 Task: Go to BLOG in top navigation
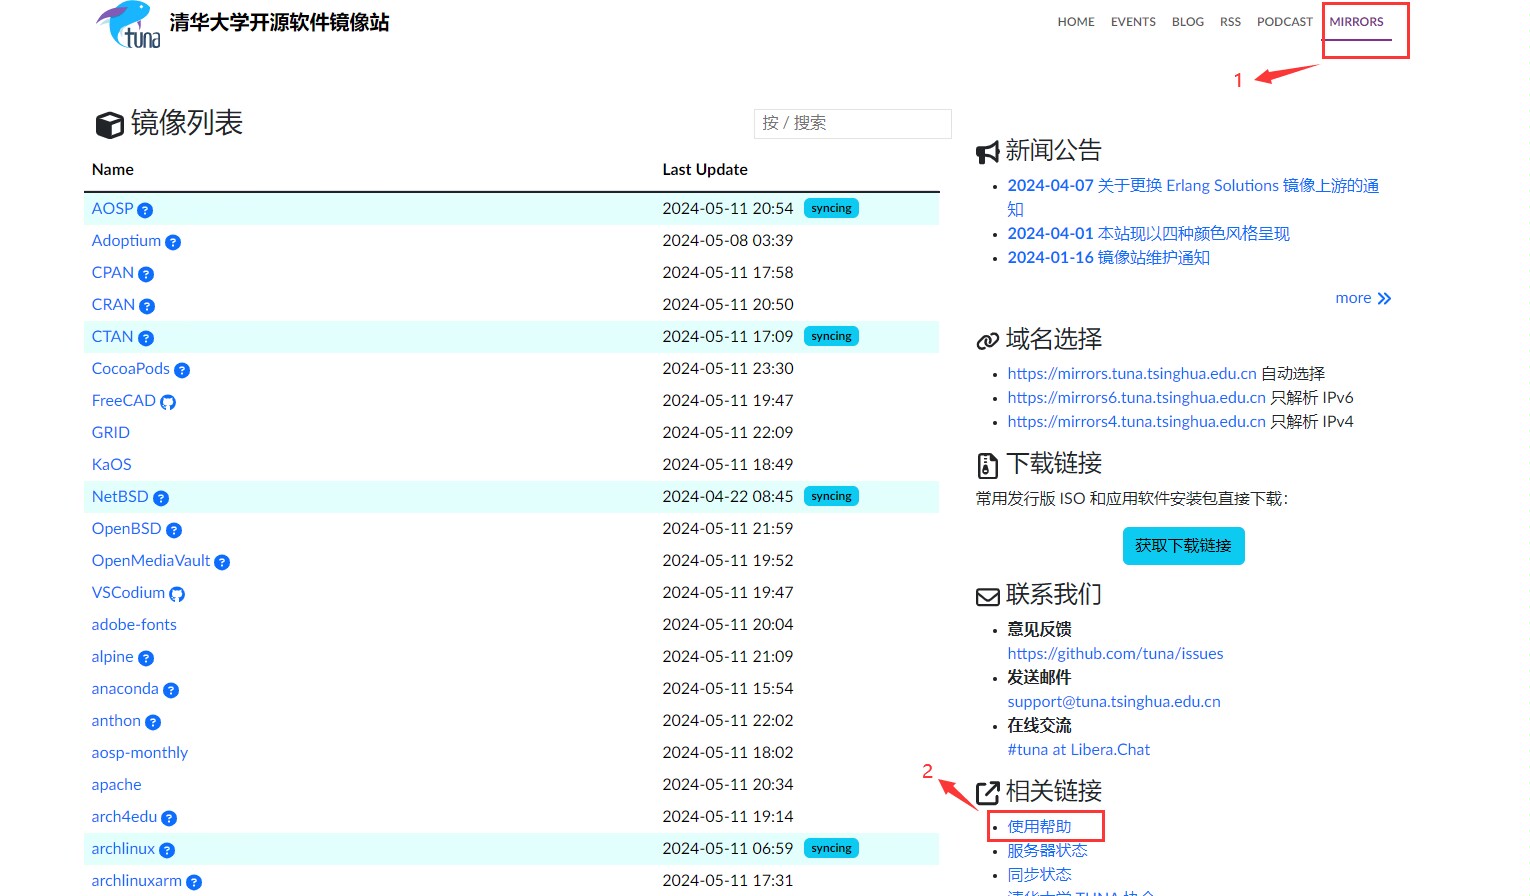pyautogui.click(x=1188, y=22)
